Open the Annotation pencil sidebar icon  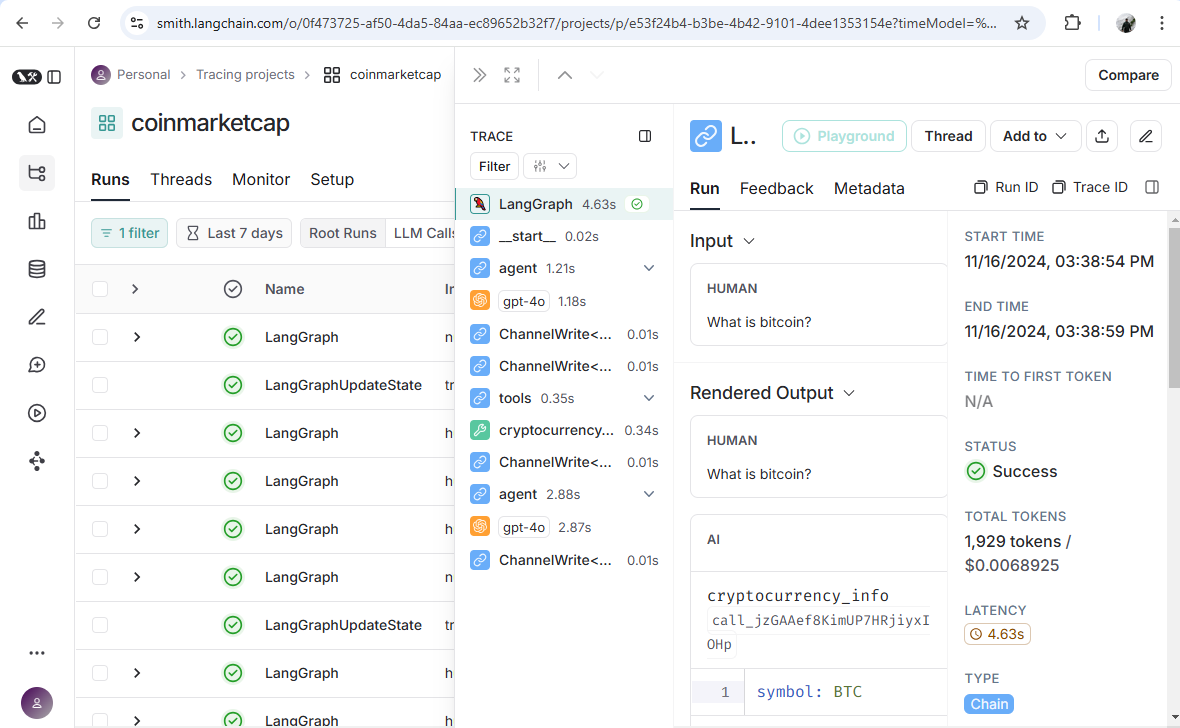pyautogui.click(x=37, y=317)
